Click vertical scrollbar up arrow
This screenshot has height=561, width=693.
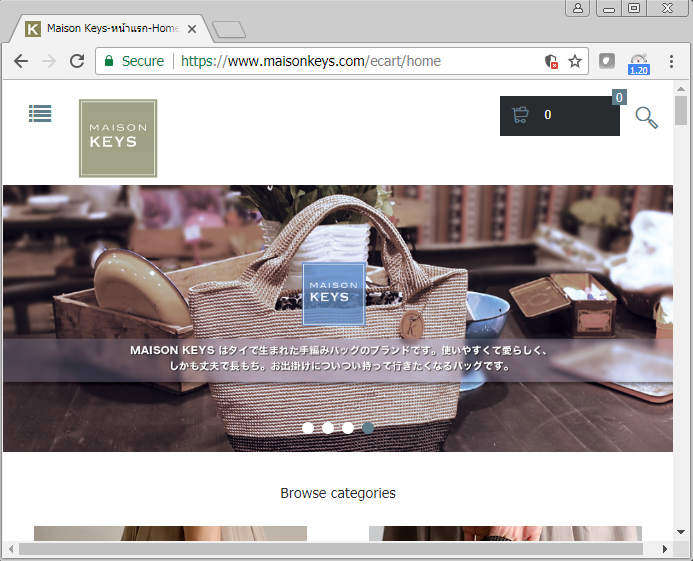tap(681, 89)
